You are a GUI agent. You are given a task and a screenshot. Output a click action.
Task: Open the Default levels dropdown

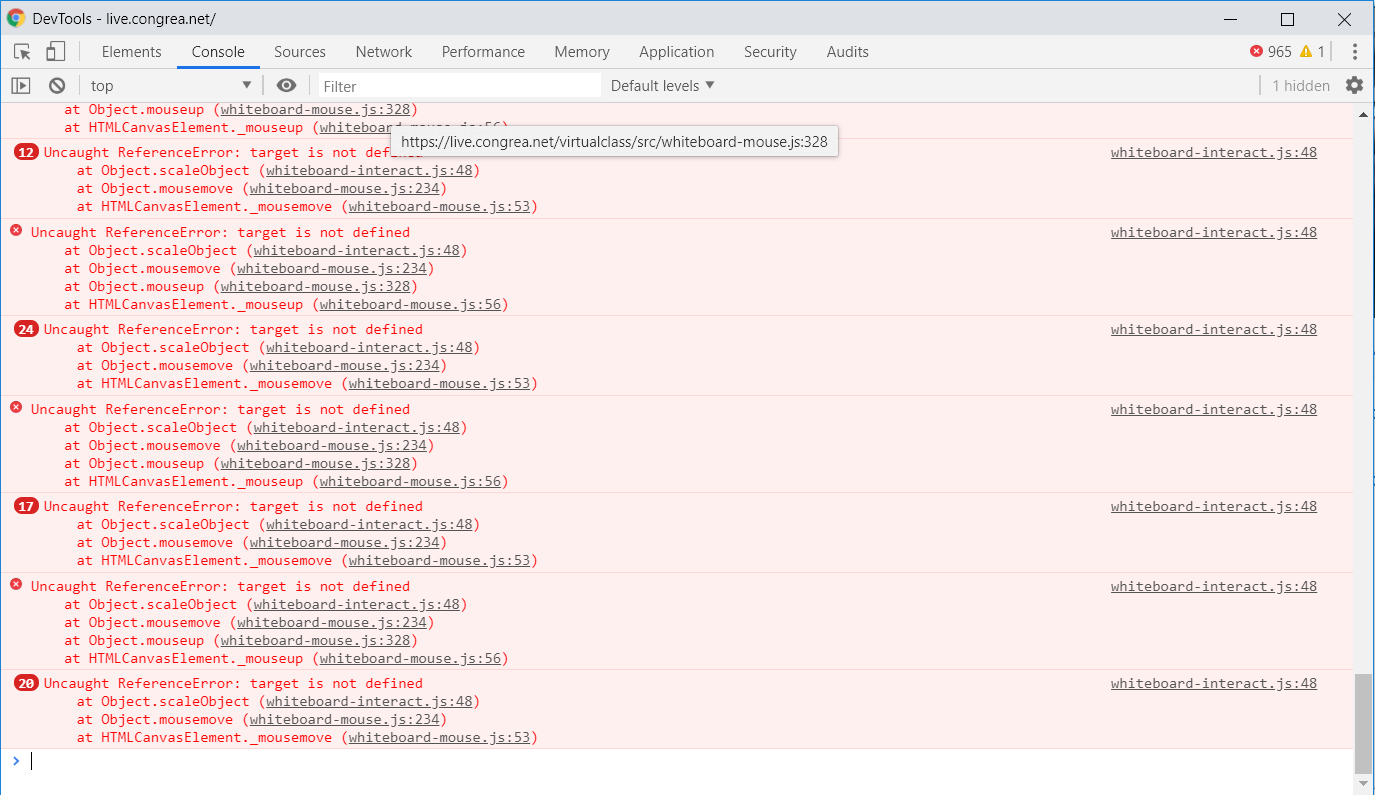tap(662, 85)
